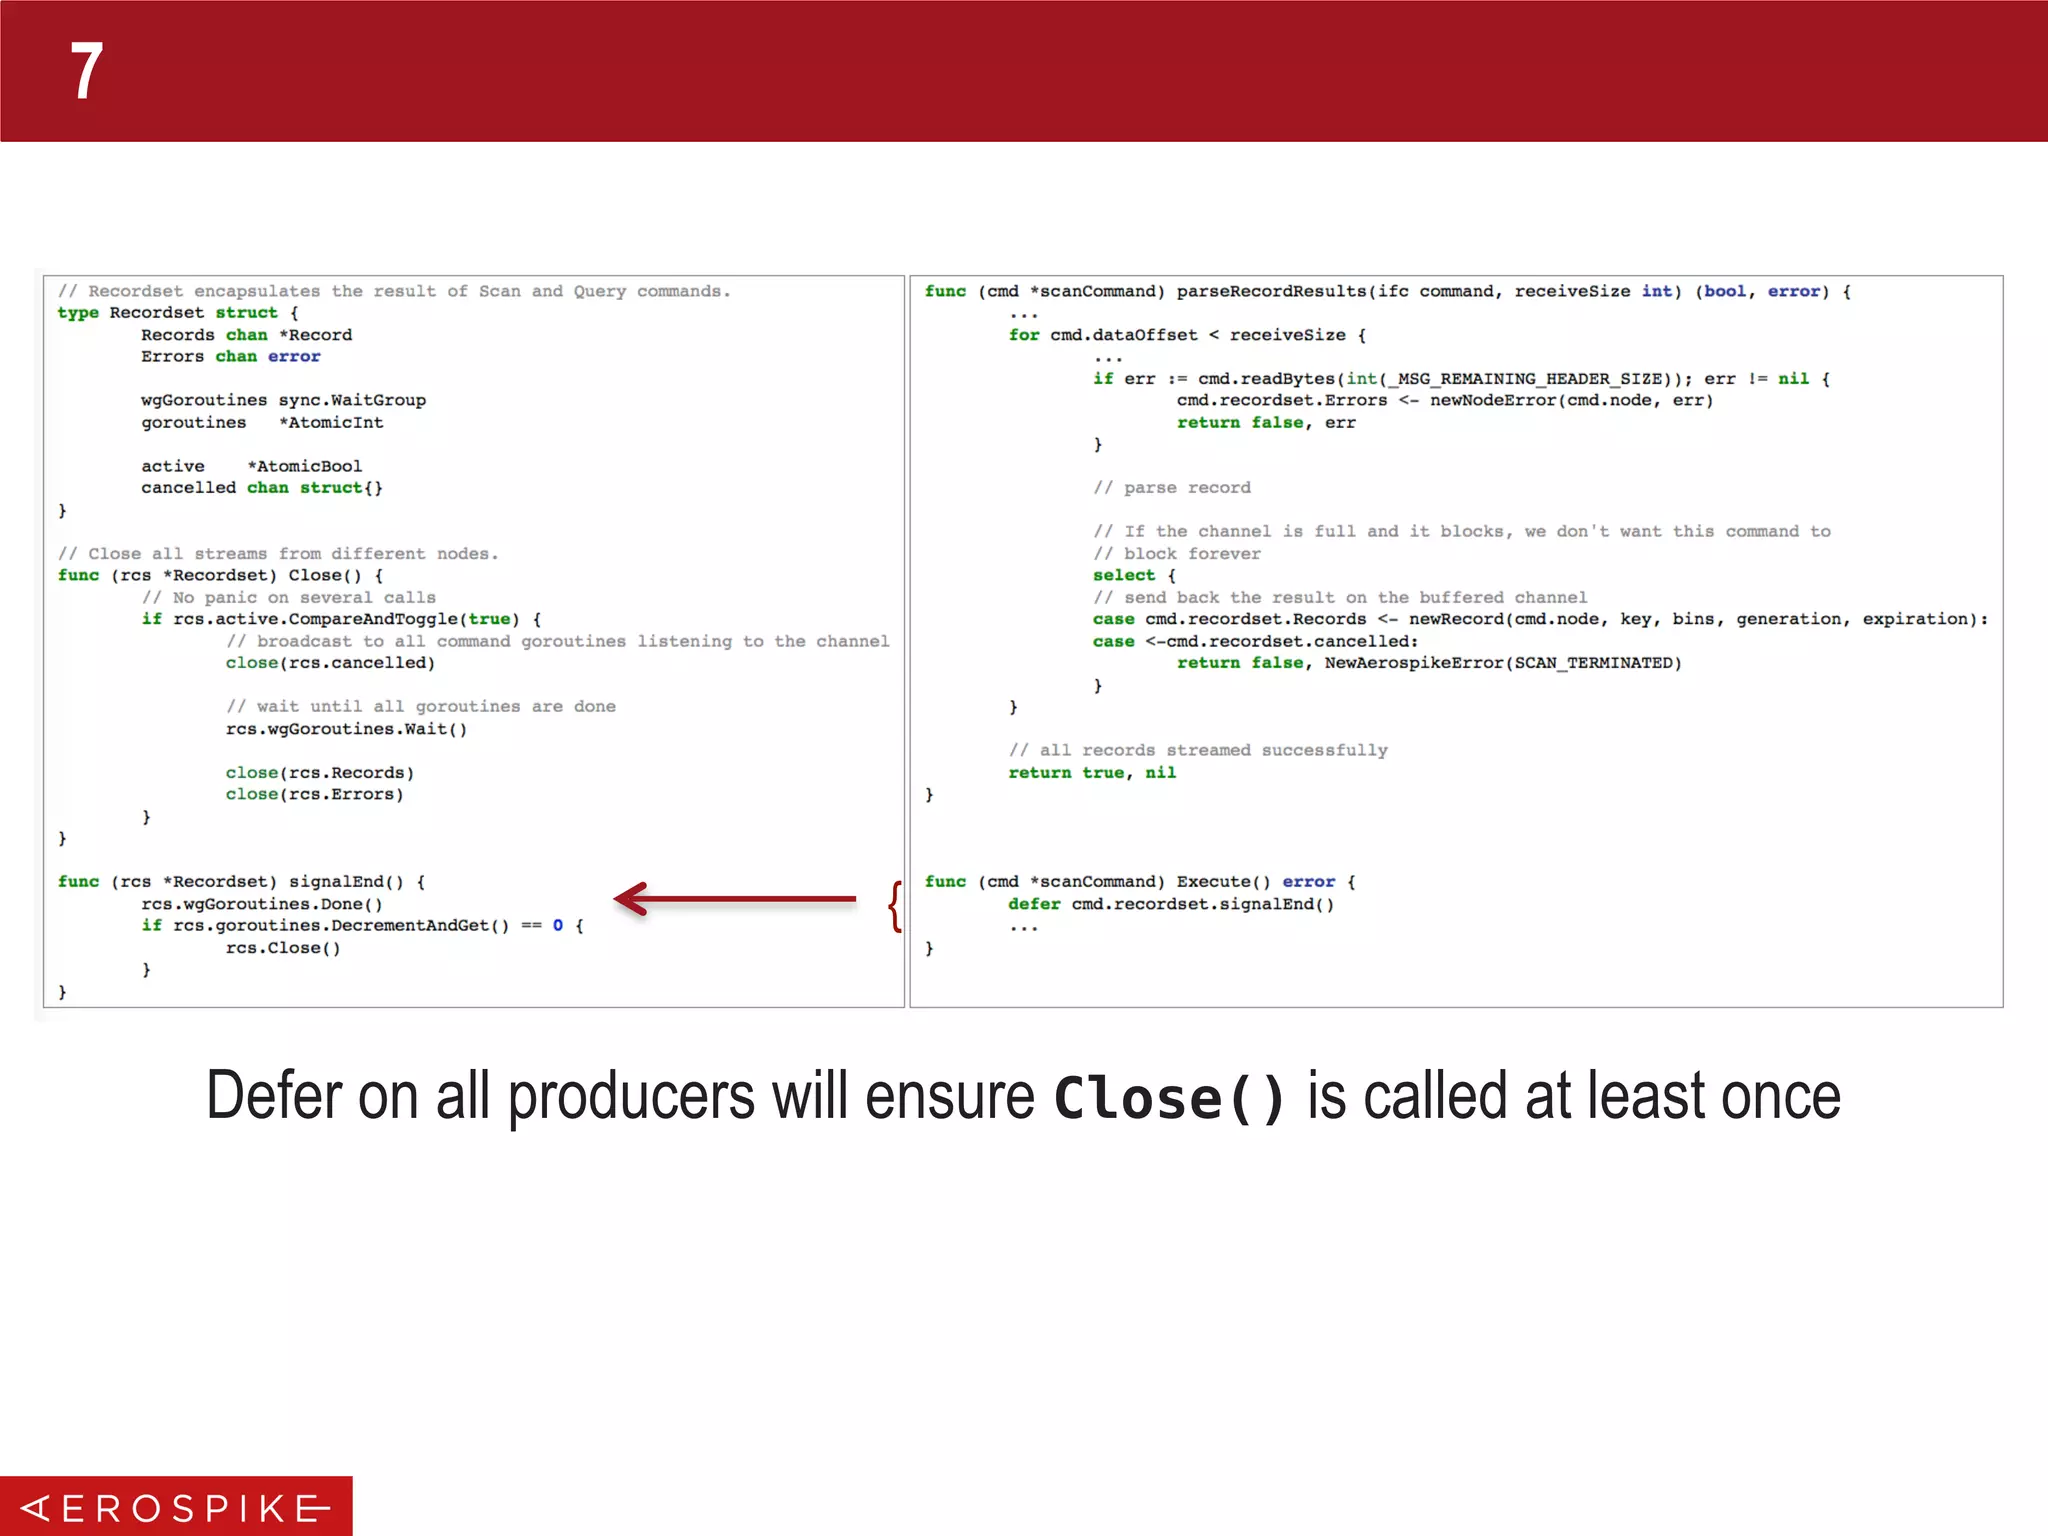The width and height of the screenshot is (2048, 1536).
Task: Click the Aerospike logo
Action: 176,1507
